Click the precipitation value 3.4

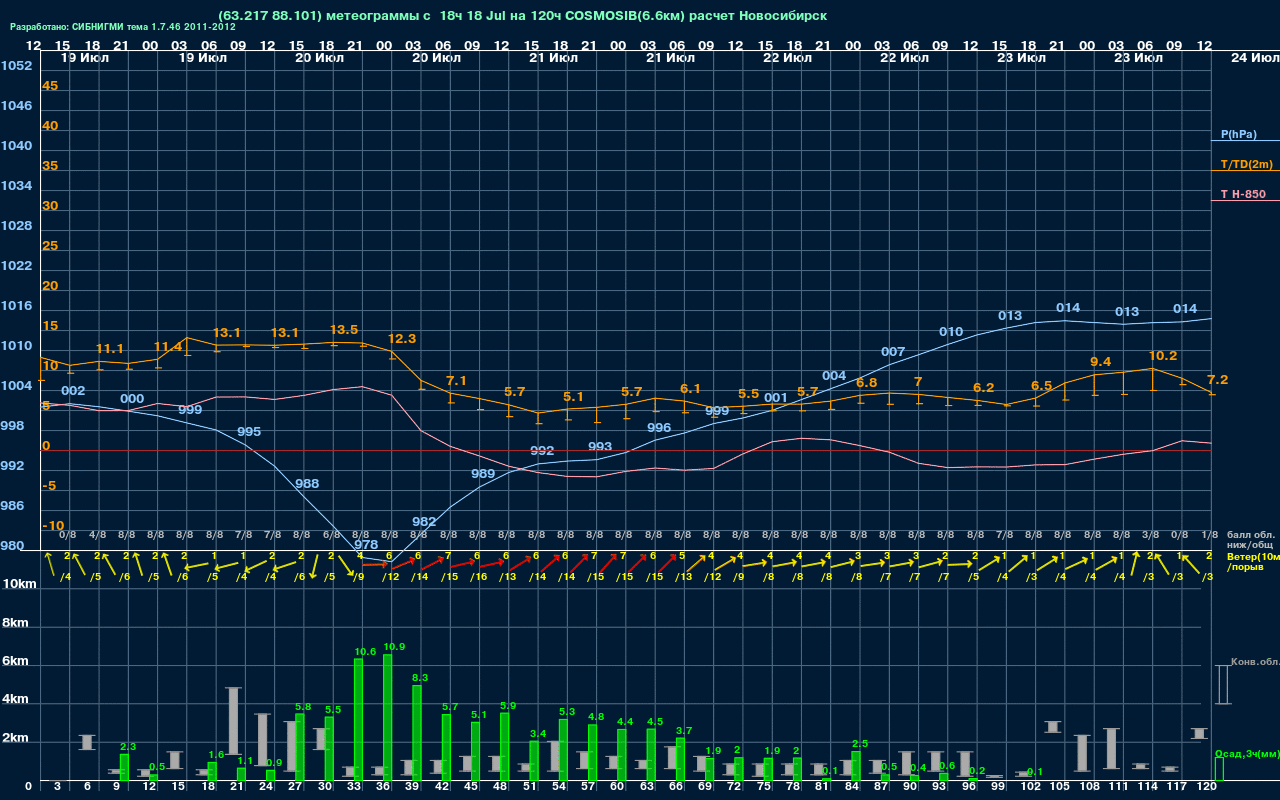pyautogui.click(x=538, y=734)
